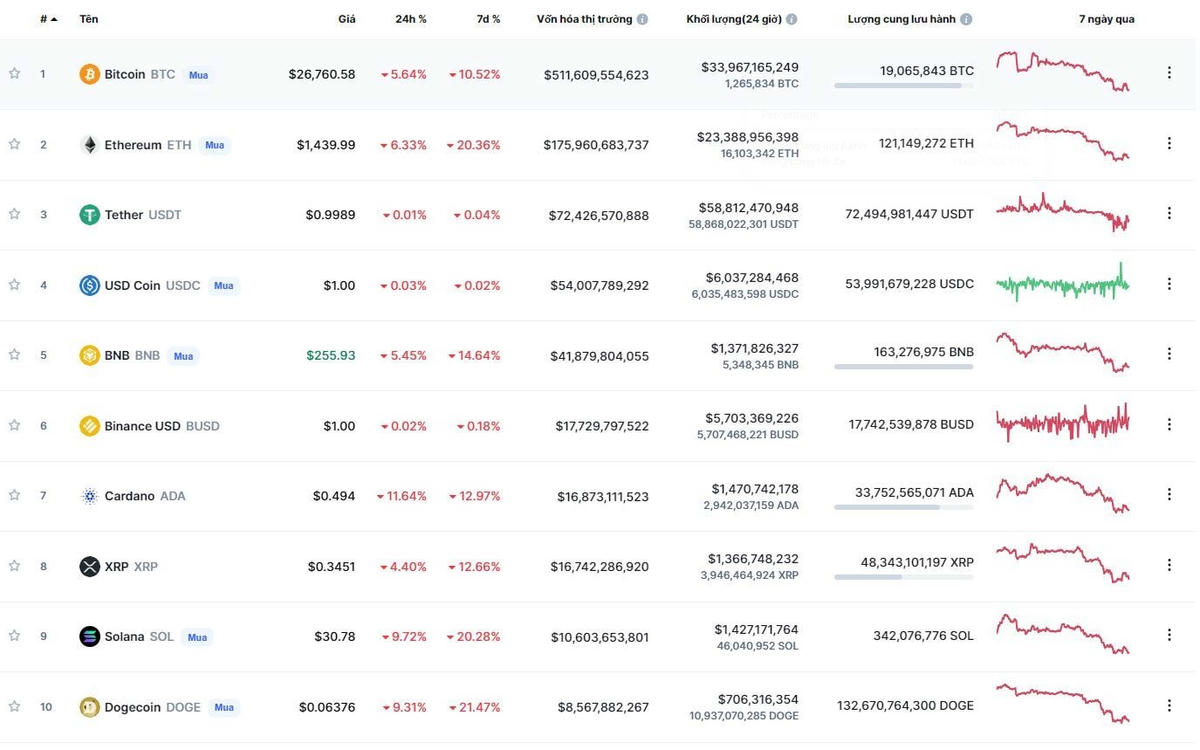This screenshot has width=1200, height=750.
Task: Open the three-dot menu for Ethereum row
Action: (1169, 143)
